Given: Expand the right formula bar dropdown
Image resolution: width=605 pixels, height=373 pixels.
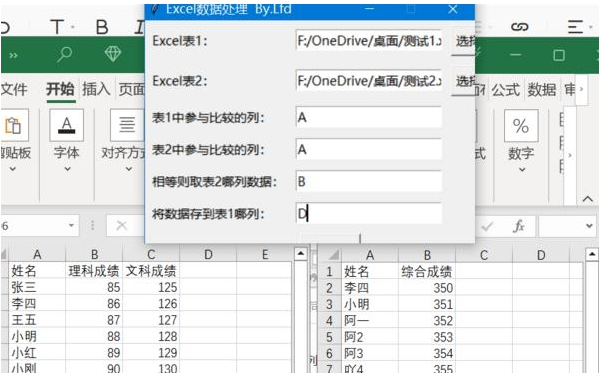Looking at the screenshot, I should tap(589, 226).
